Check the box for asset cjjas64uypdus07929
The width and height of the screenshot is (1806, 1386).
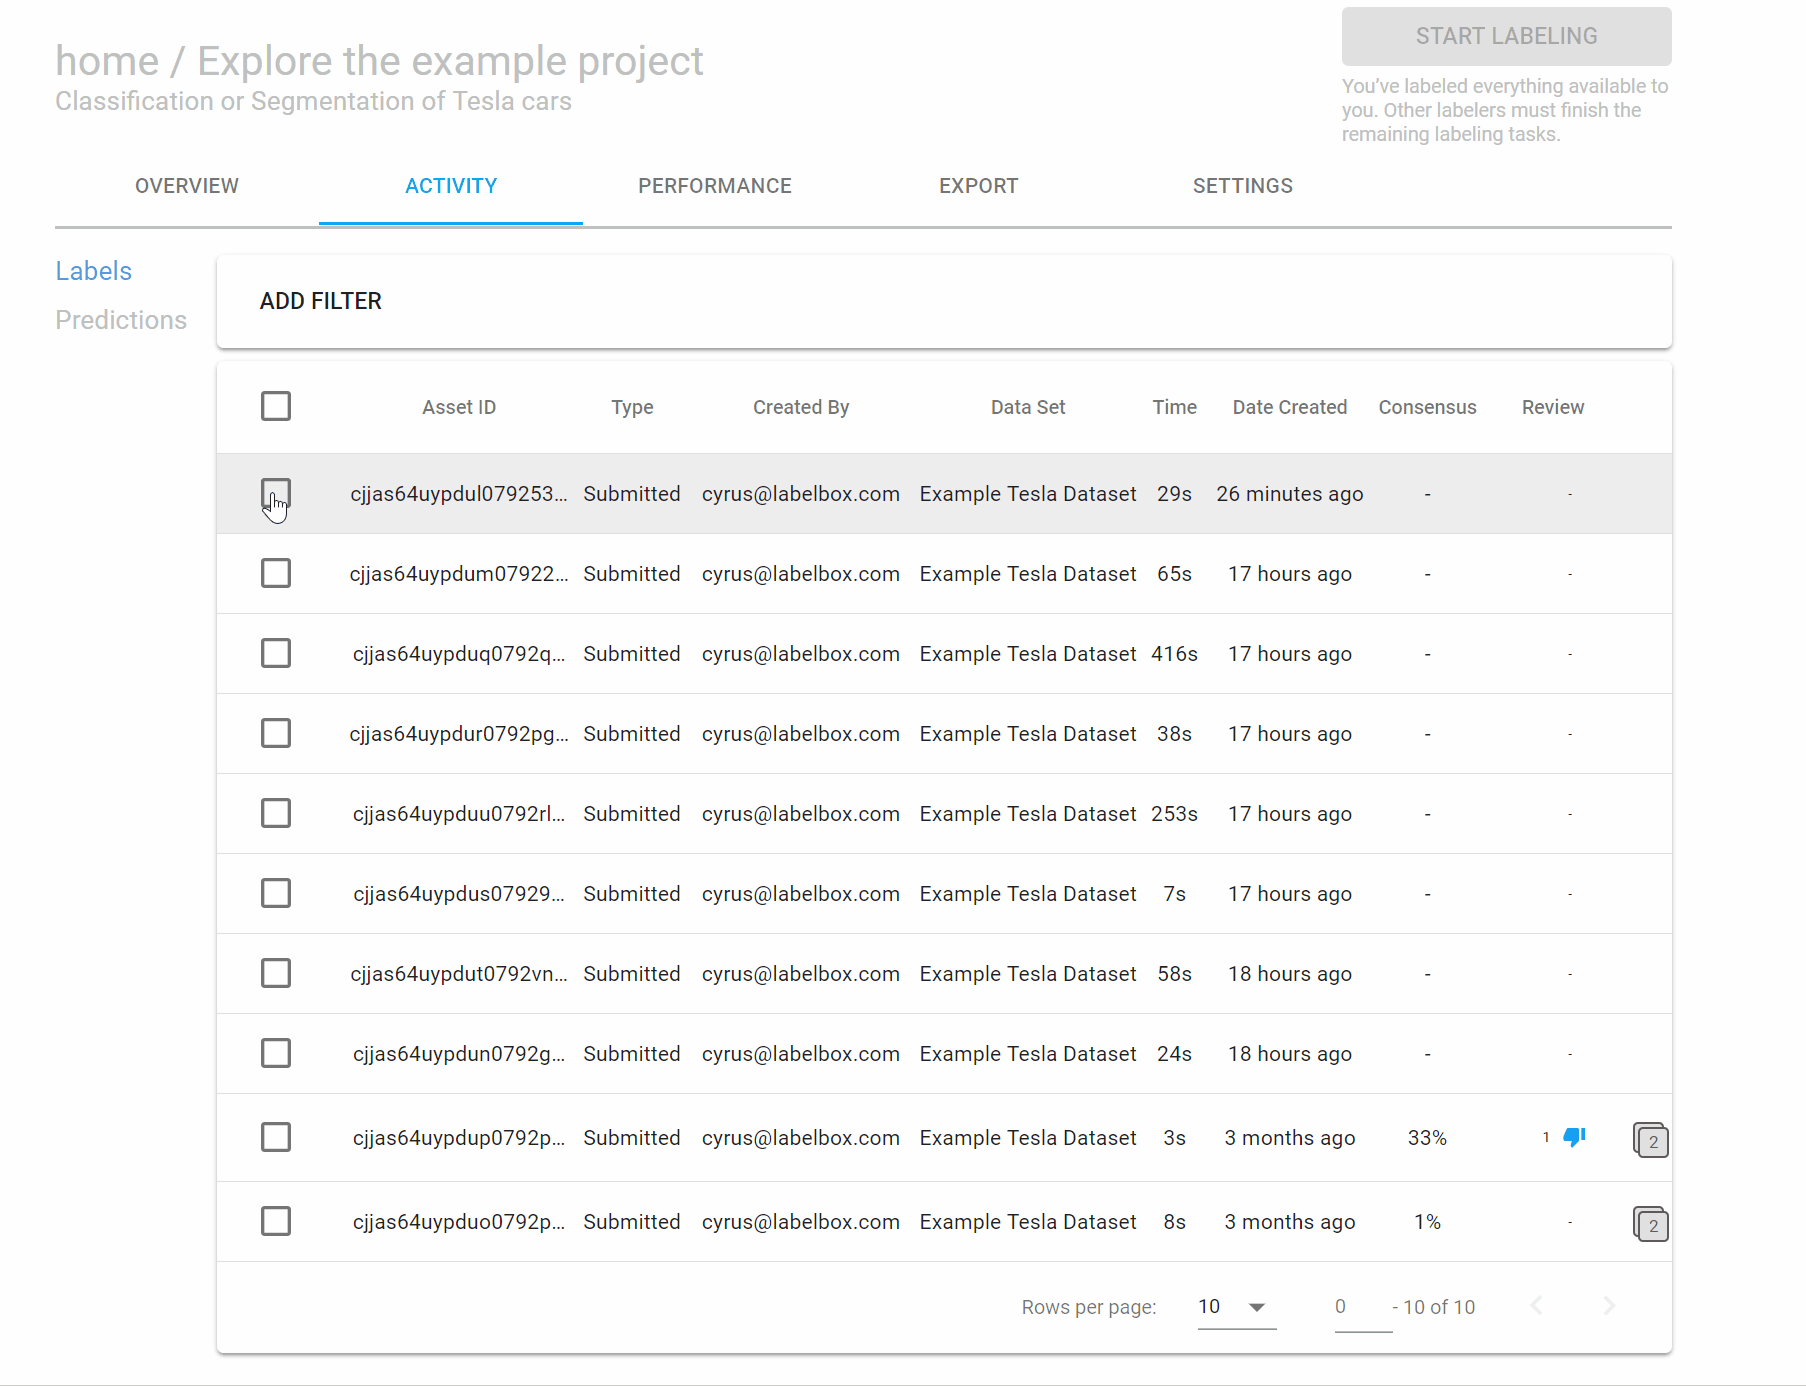point(276,893)
